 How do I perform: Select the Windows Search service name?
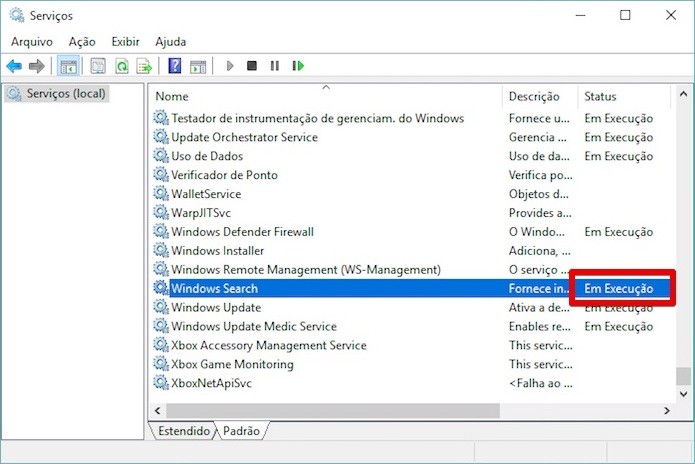(x=215, y=289)
